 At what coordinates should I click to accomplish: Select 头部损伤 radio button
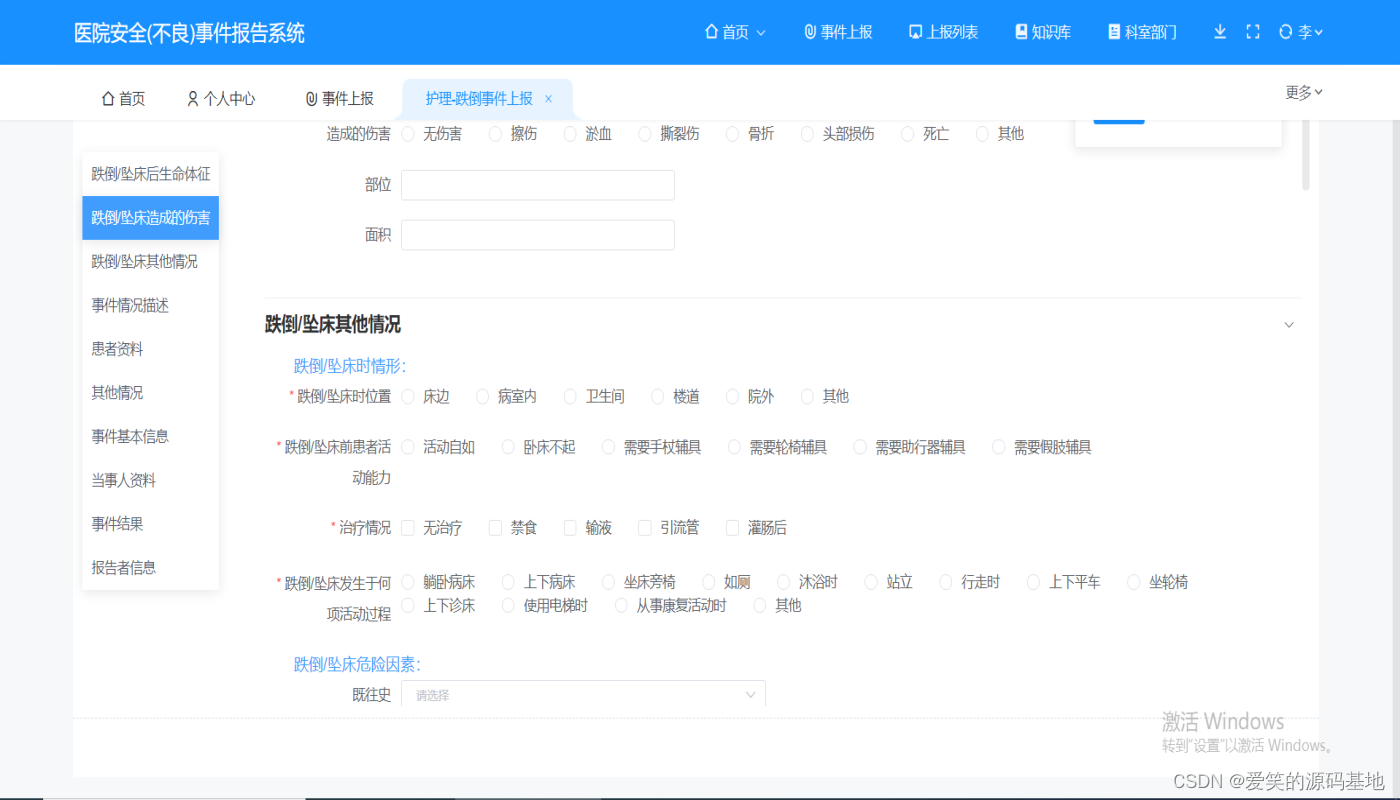(x=808, y=134)
